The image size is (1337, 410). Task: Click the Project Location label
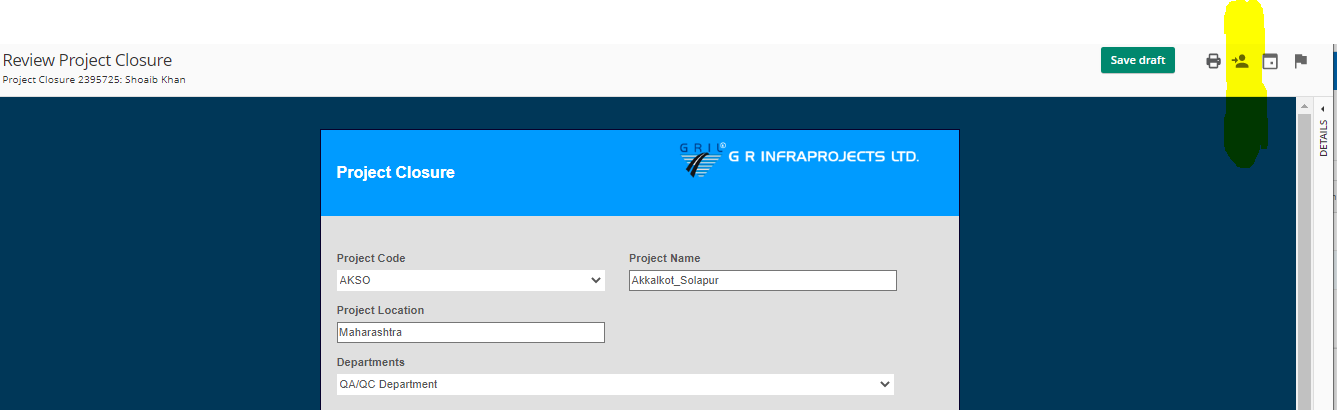pos(380,310)
